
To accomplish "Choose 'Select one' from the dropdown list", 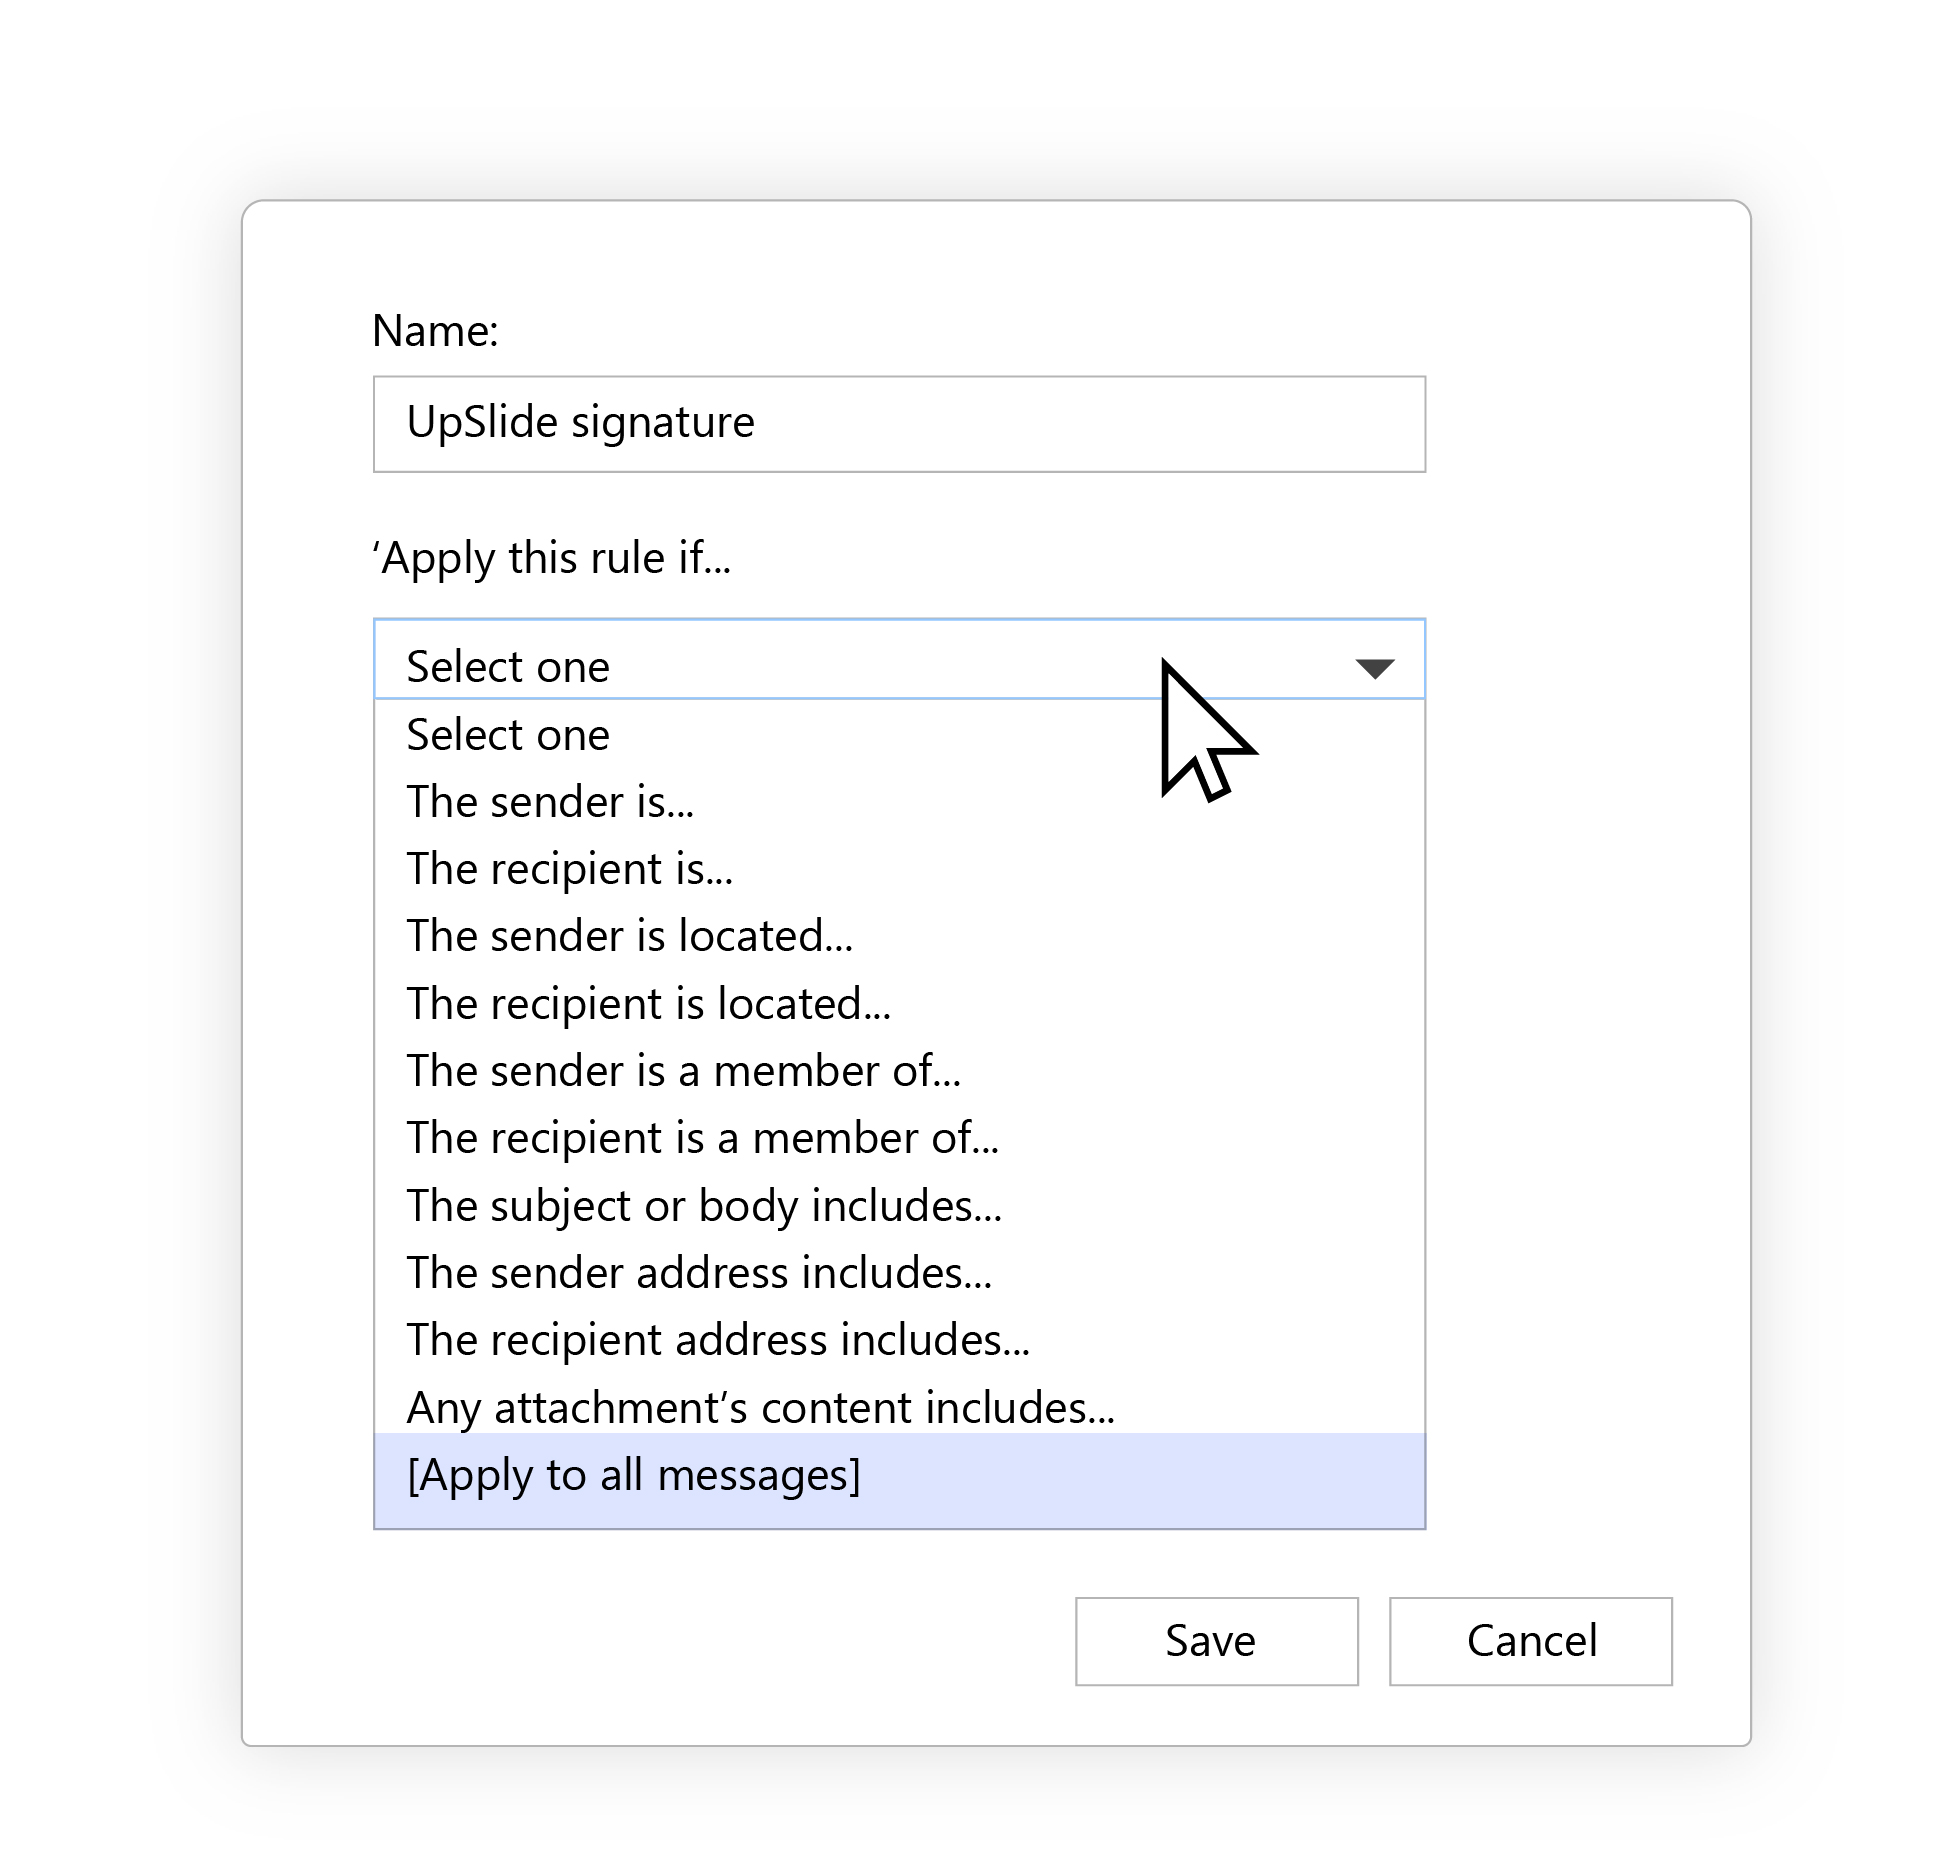I will [x=508, y=735].
